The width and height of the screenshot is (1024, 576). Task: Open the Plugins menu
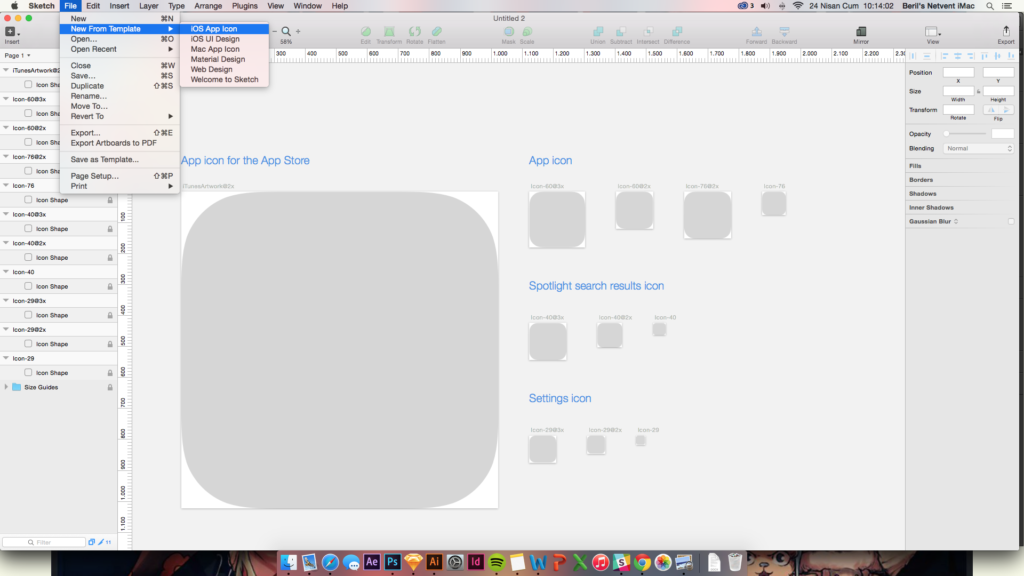click(245, 6)
